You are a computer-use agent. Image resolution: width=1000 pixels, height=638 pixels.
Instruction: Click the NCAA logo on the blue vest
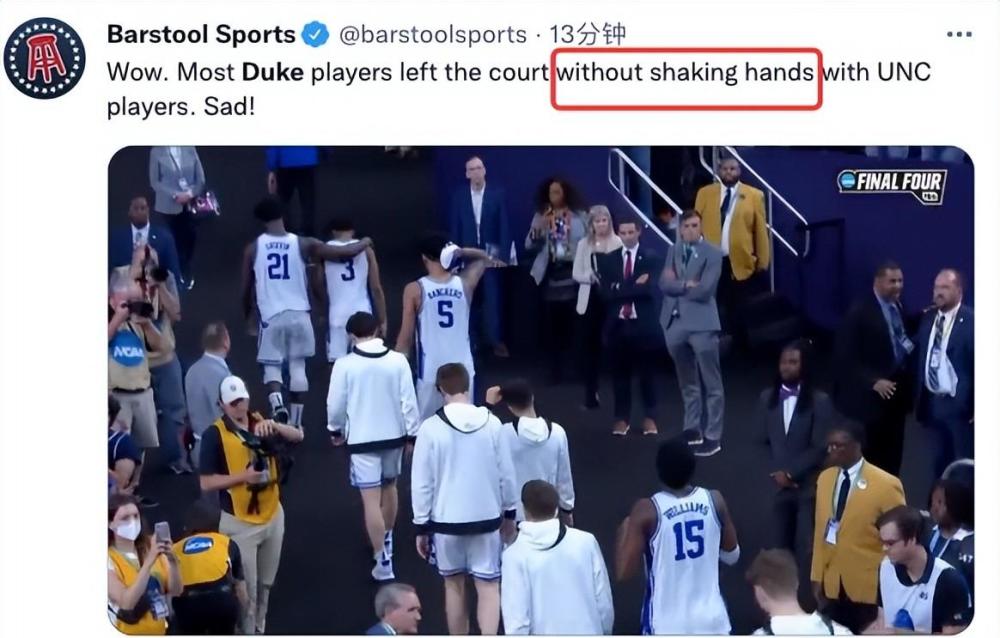128,352
